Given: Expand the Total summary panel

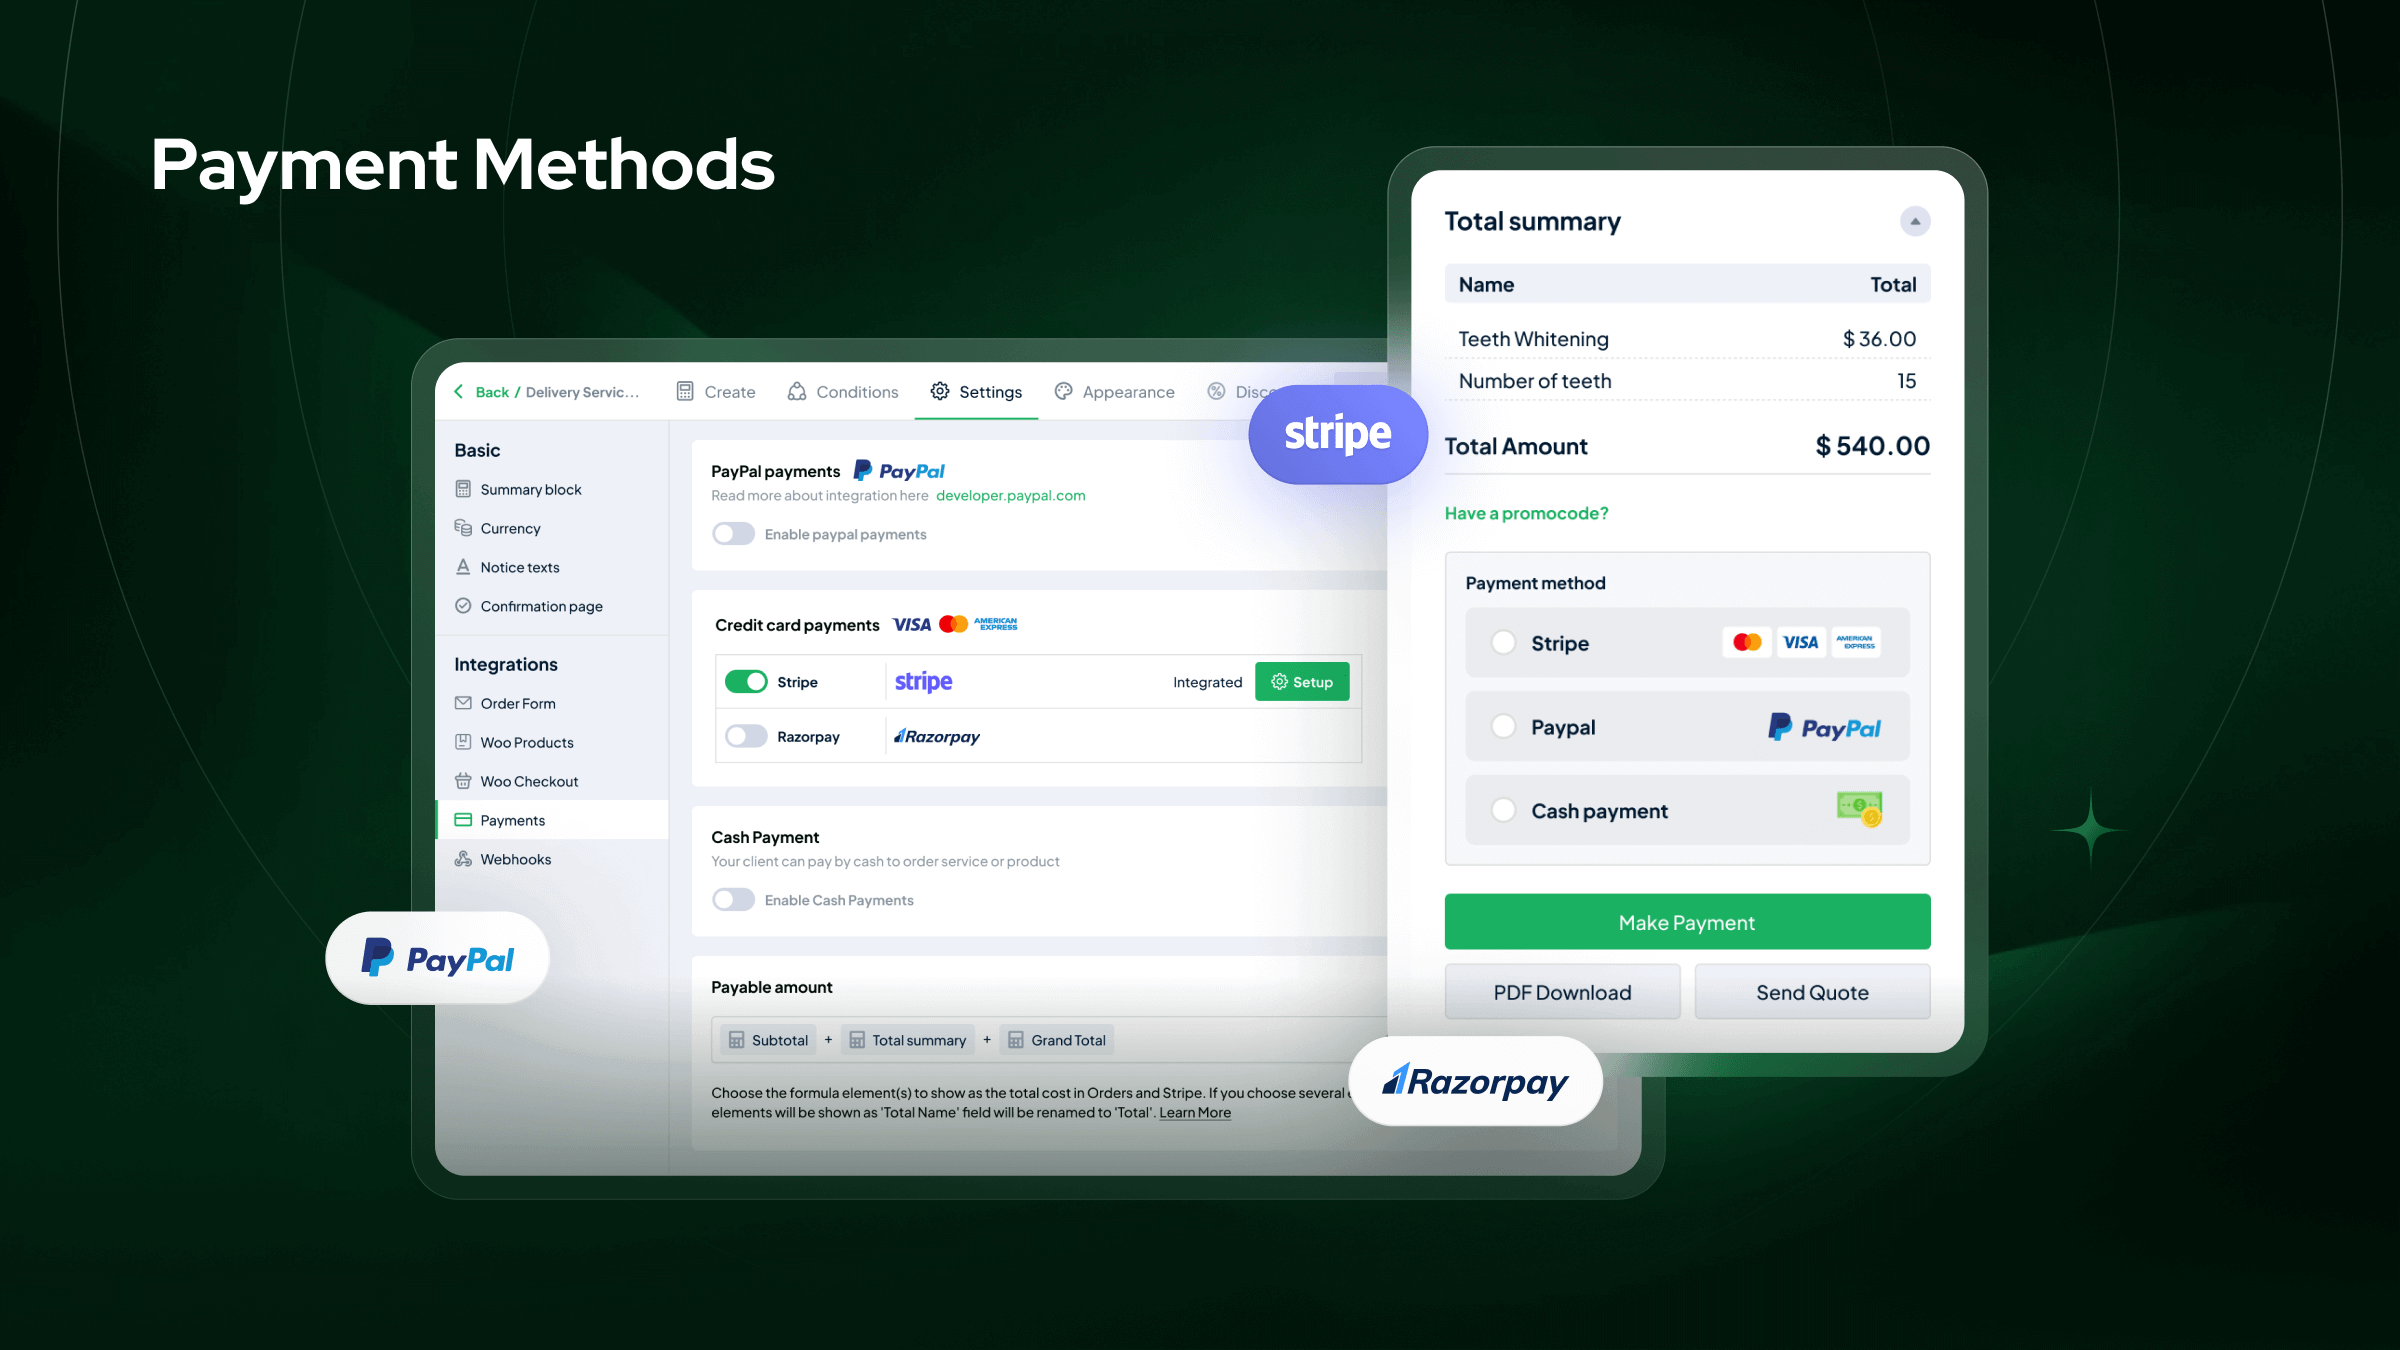Looking at the screenshot, I should click(x=1915, y=221).
